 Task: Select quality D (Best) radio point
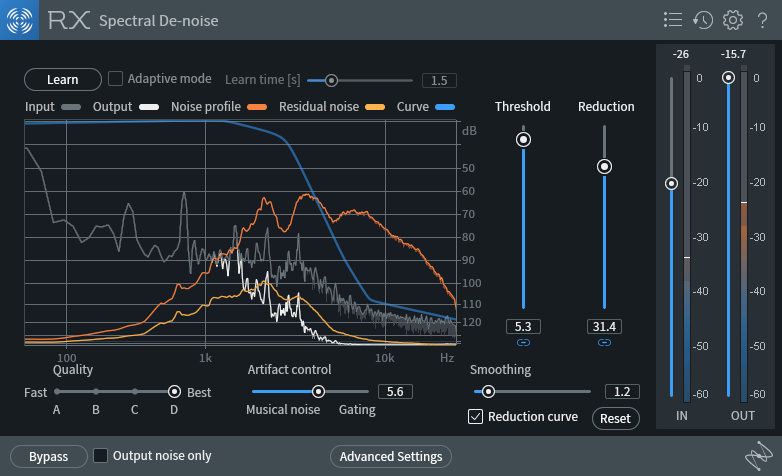[174, 392]
